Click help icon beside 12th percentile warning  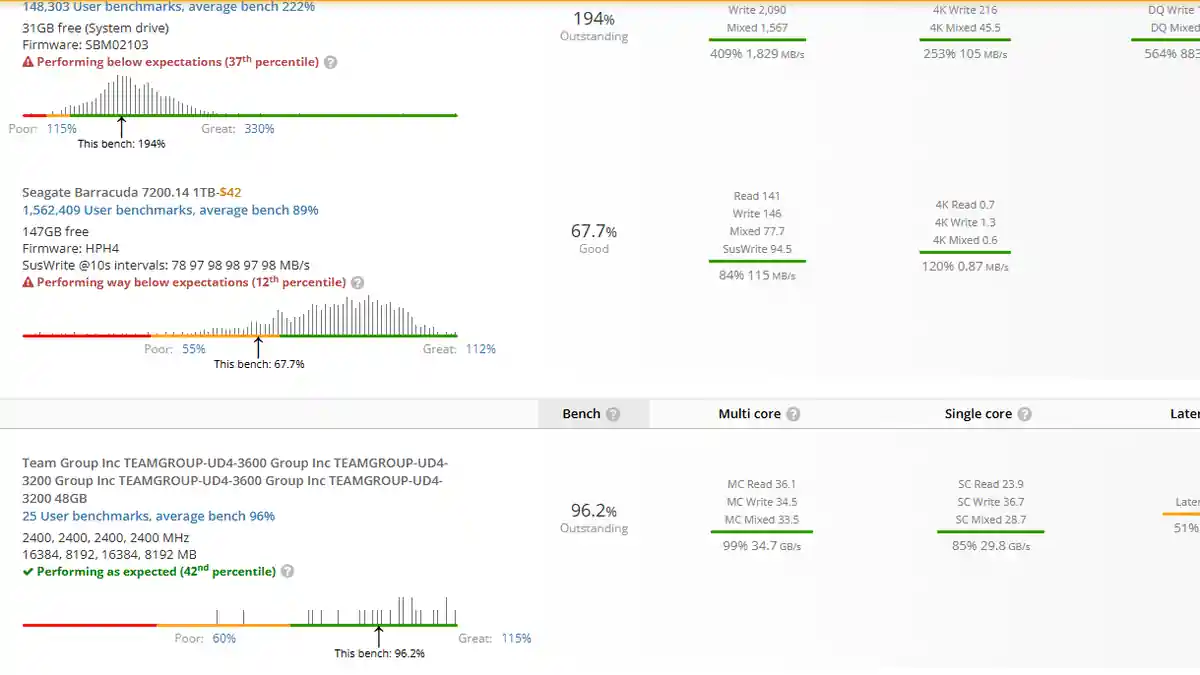(x=357, y=283)
